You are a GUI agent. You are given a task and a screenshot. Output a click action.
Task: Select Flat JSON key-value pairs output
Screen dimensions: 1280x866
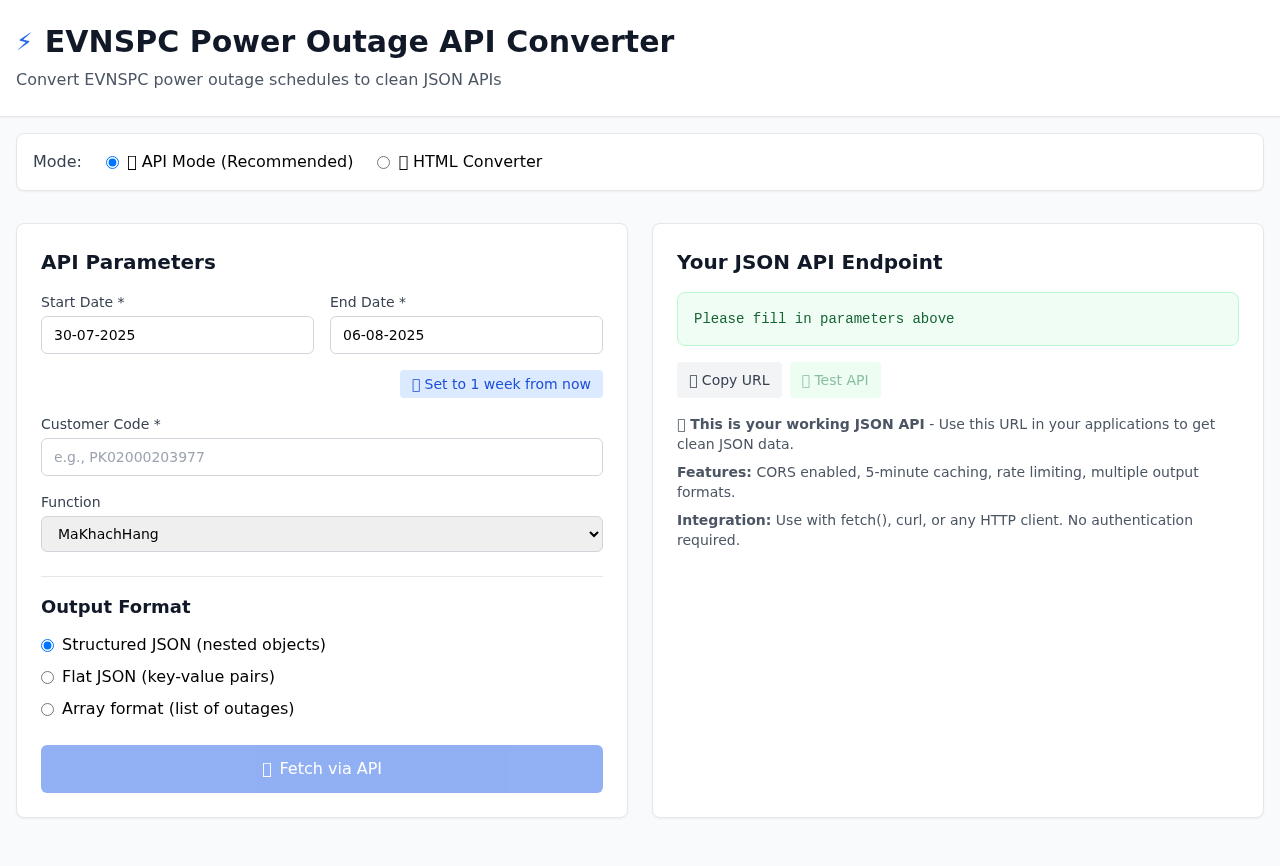tap(46, 677)
